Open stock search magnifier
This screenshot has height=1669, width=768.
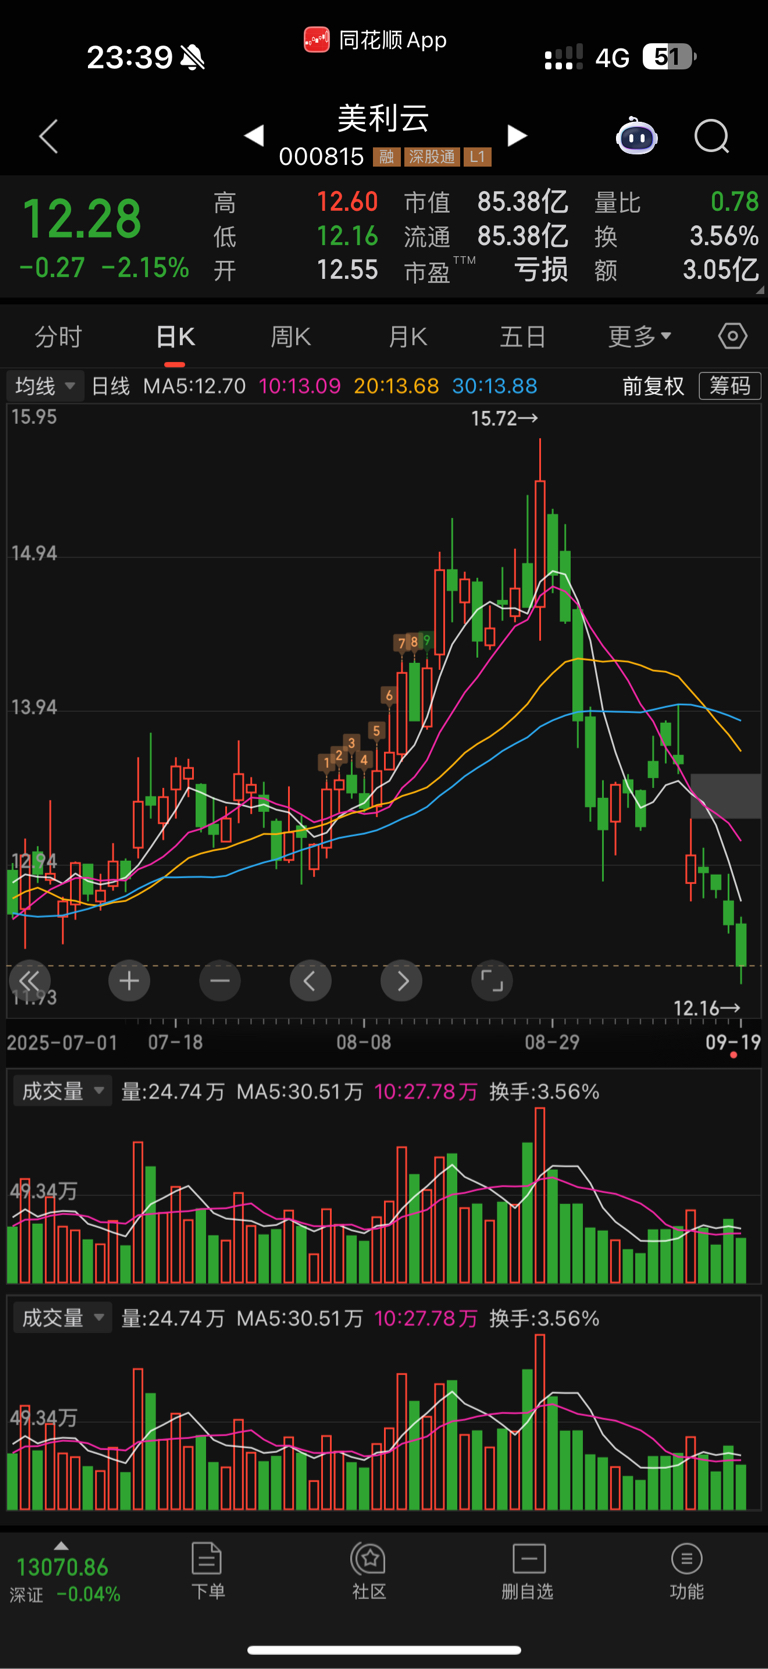click(x=712, y=136)
